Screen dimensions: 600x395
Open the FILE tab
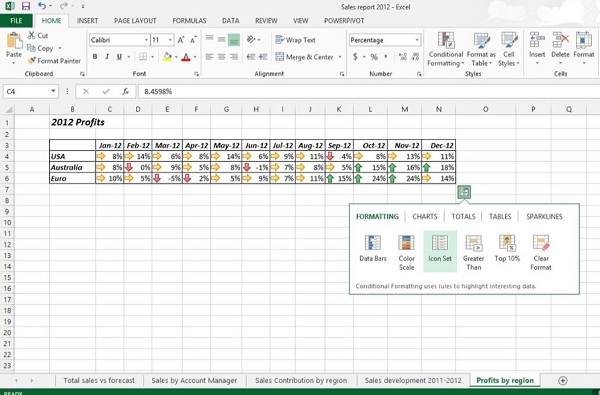pos(16,21)
